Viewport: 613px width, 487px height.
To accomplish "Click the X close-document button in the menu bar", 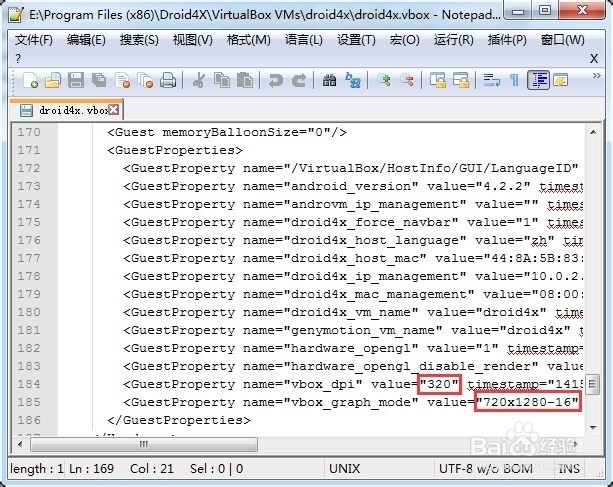I will point(594,59).
